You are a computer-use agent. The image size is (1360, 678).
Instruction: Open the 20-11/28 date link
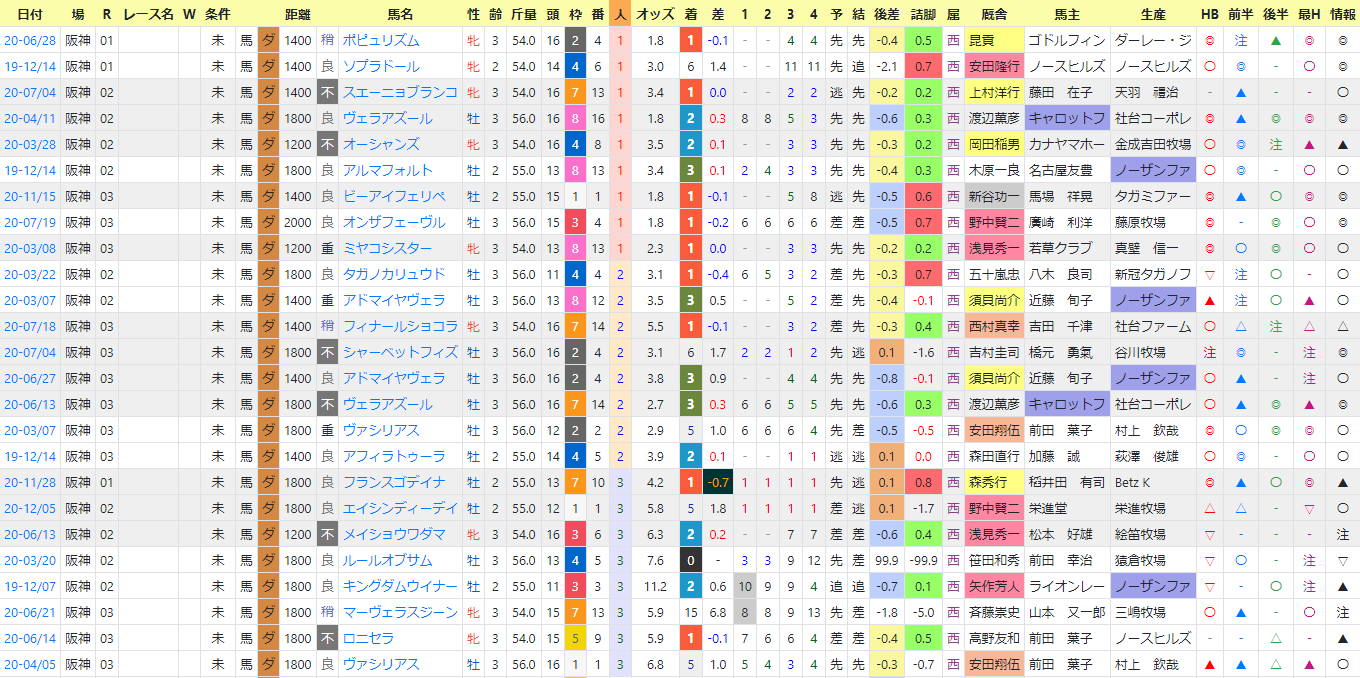(29, 482)
